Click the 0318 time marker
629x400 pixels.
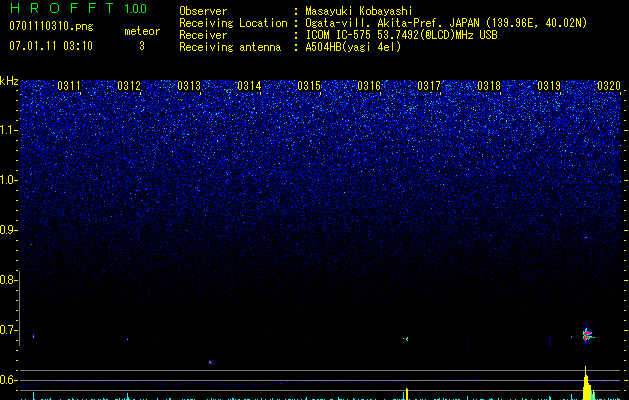489,86
